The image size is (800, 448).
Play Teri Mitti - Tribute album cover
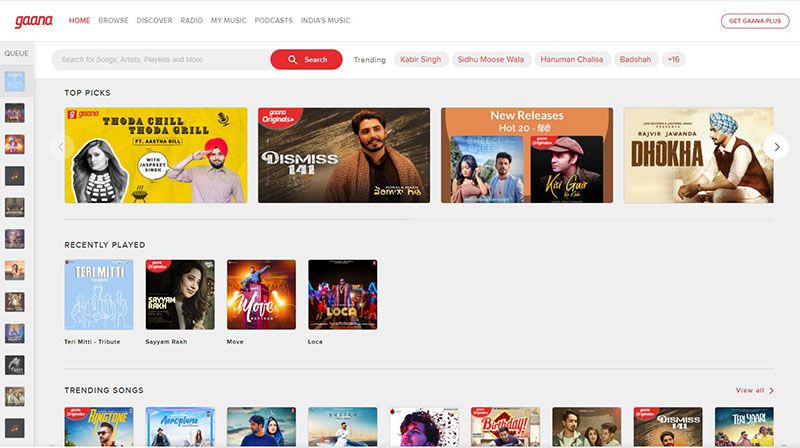tap(99, 294)
